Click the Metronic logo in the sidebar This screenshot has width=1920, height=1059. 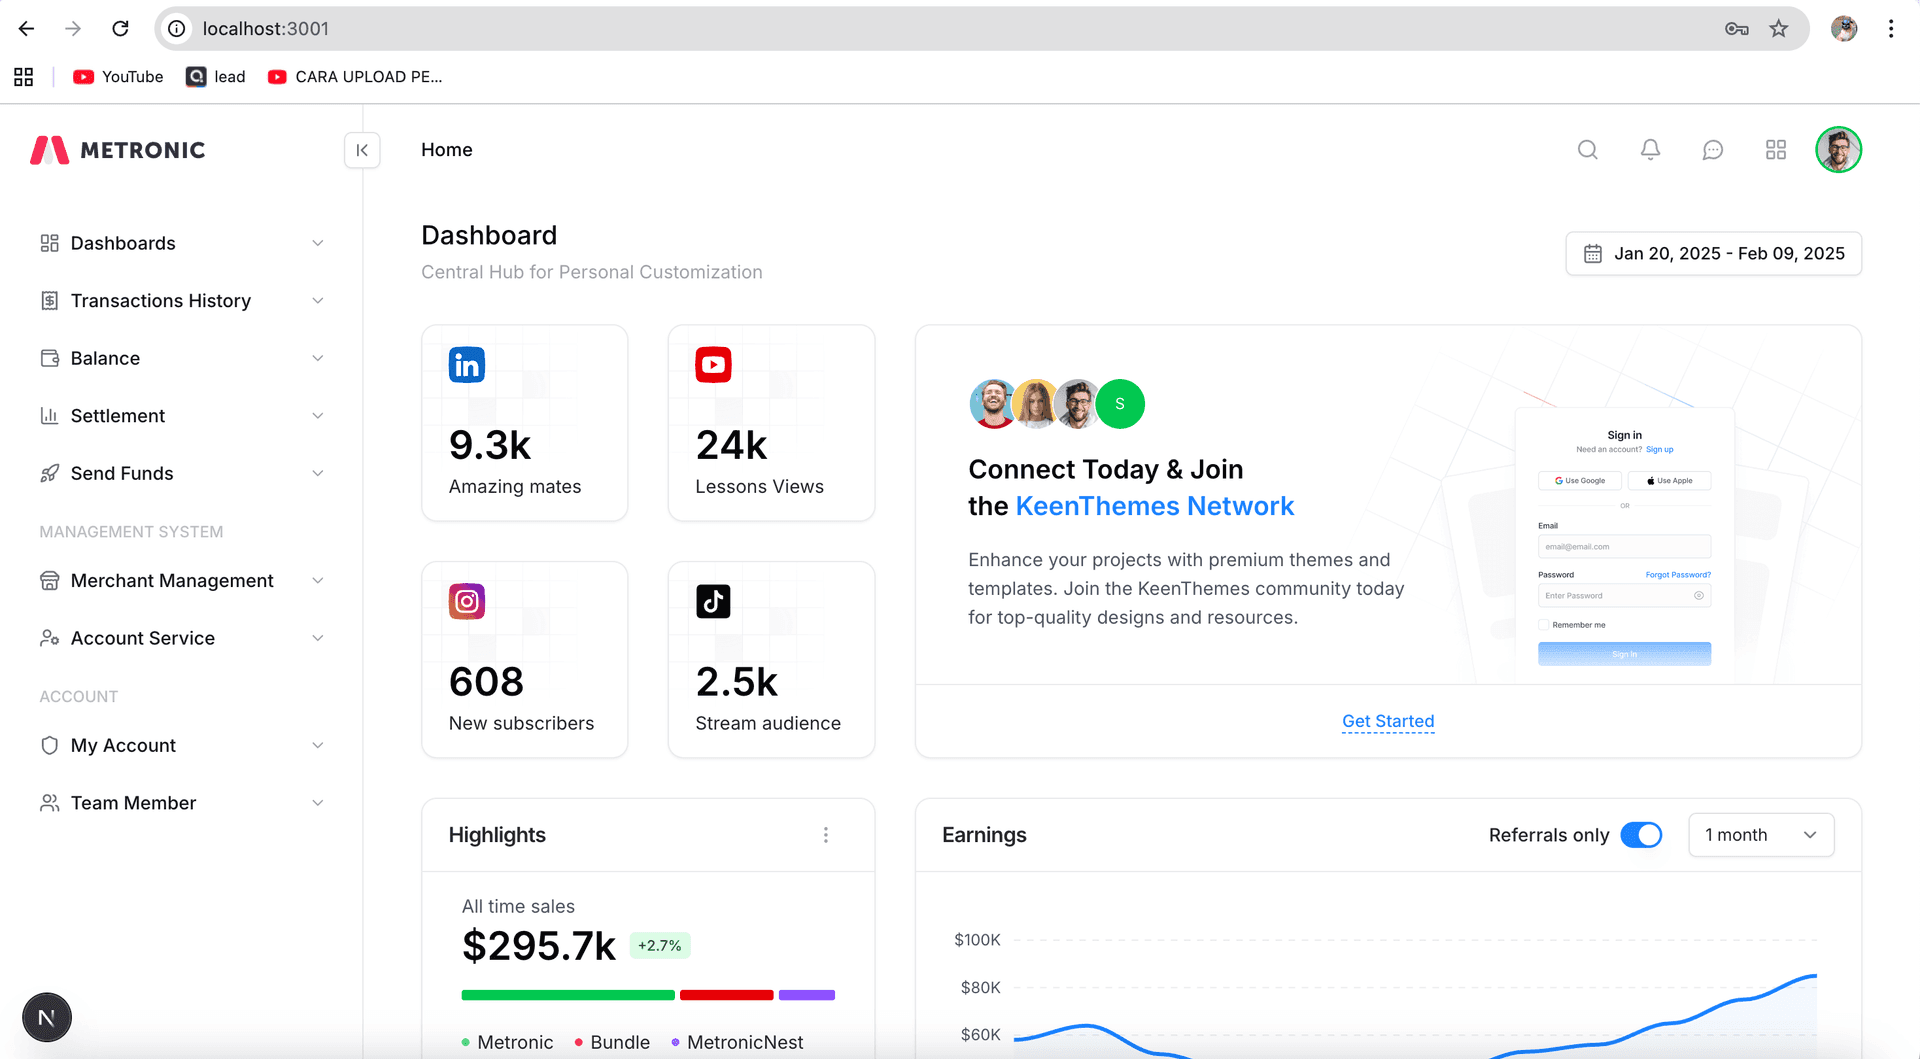(x=117, y=149)
